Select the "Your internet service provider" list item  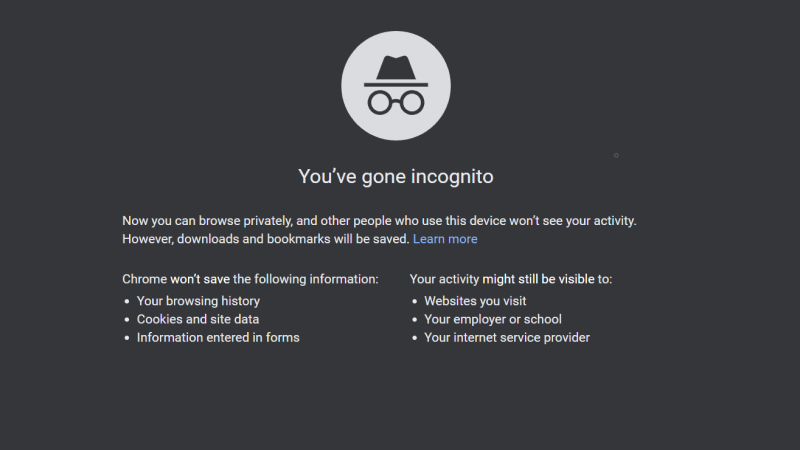point(507,338)
